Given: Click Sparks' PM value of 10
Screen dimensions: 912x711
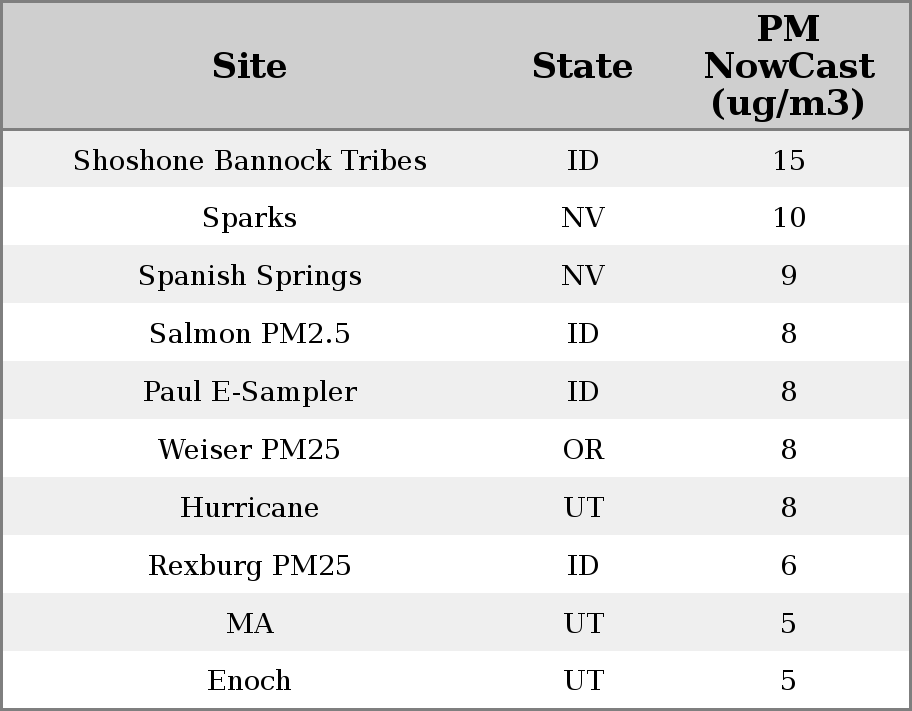Looking at the screenshot, I should point(788,218).
